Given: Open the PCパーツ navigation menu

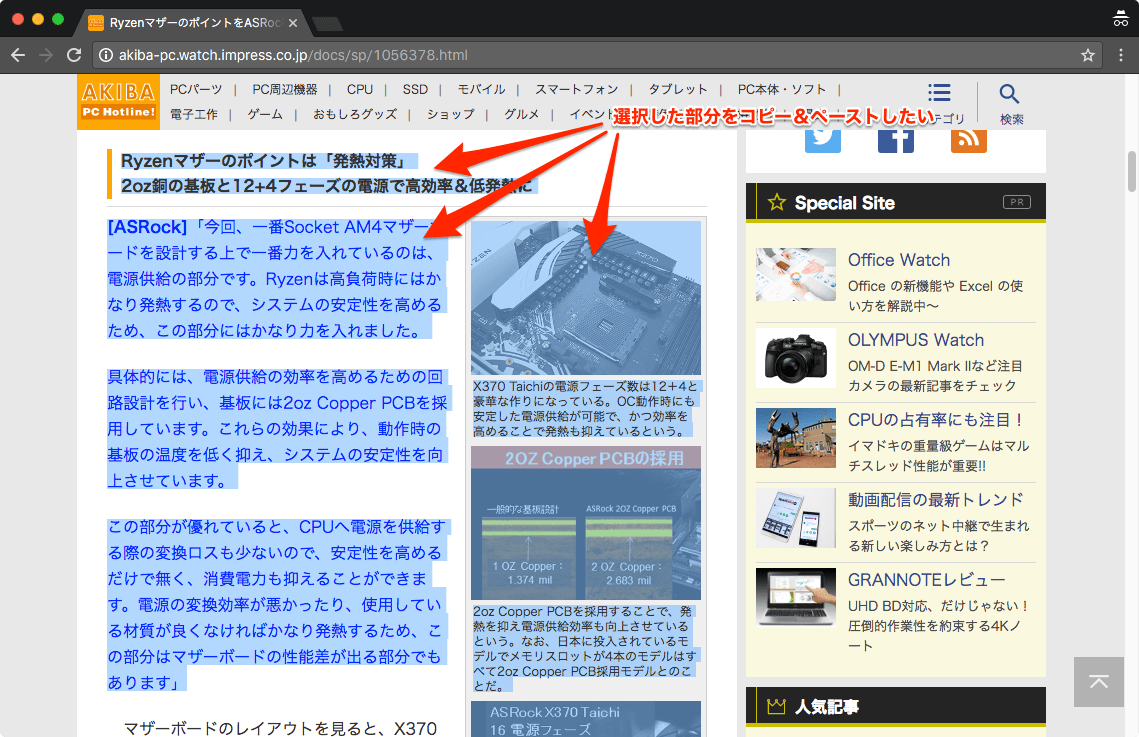Looking at the screenshot, I should tap(196, 89).
